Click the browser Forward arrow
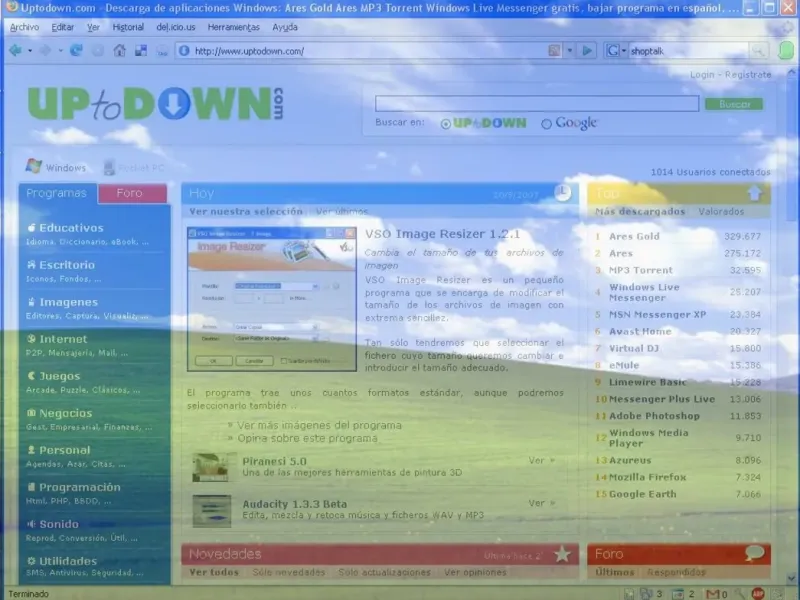The height and width of the screenshot is (600, 800). (45, 51)
